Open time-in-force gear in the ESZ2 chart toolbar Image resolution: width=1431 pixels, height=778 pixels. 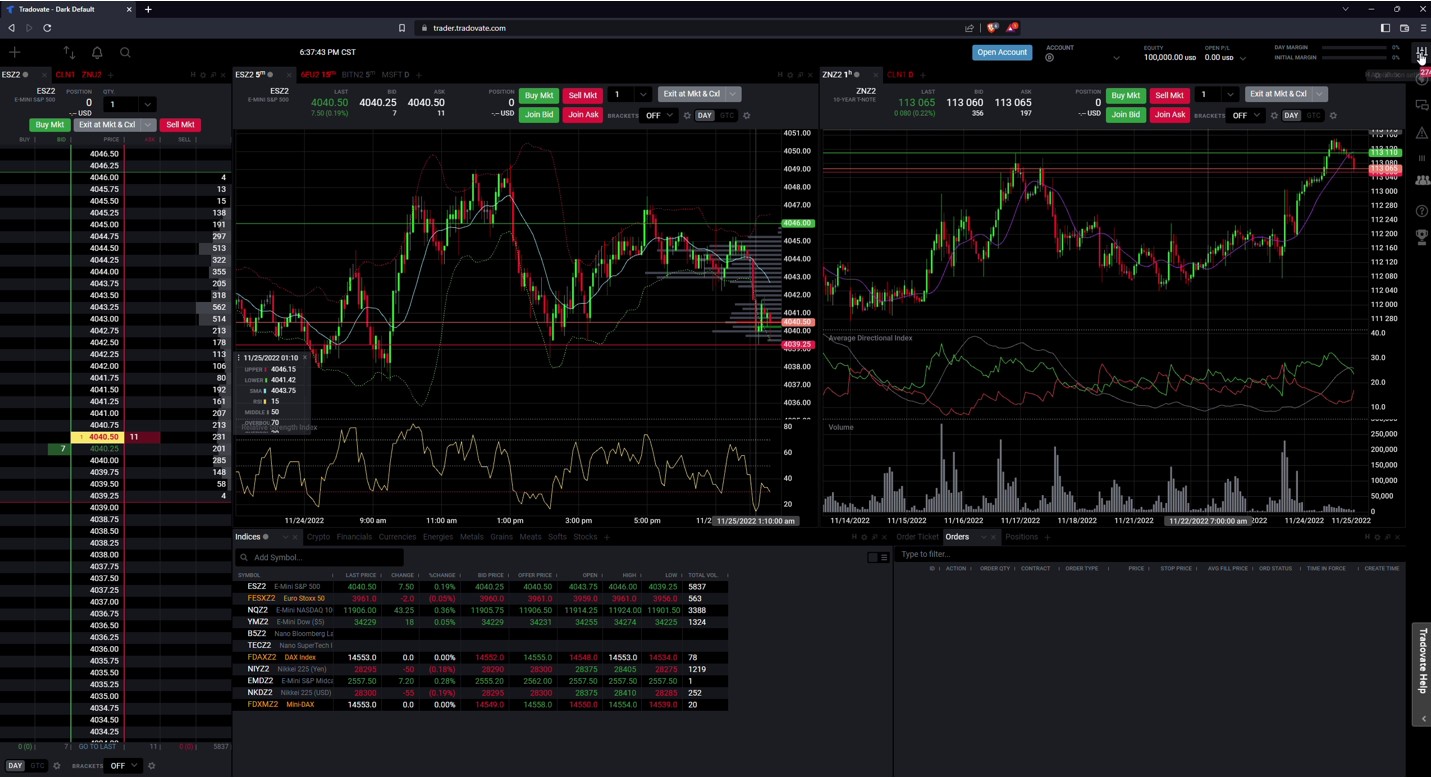(746, 116)
